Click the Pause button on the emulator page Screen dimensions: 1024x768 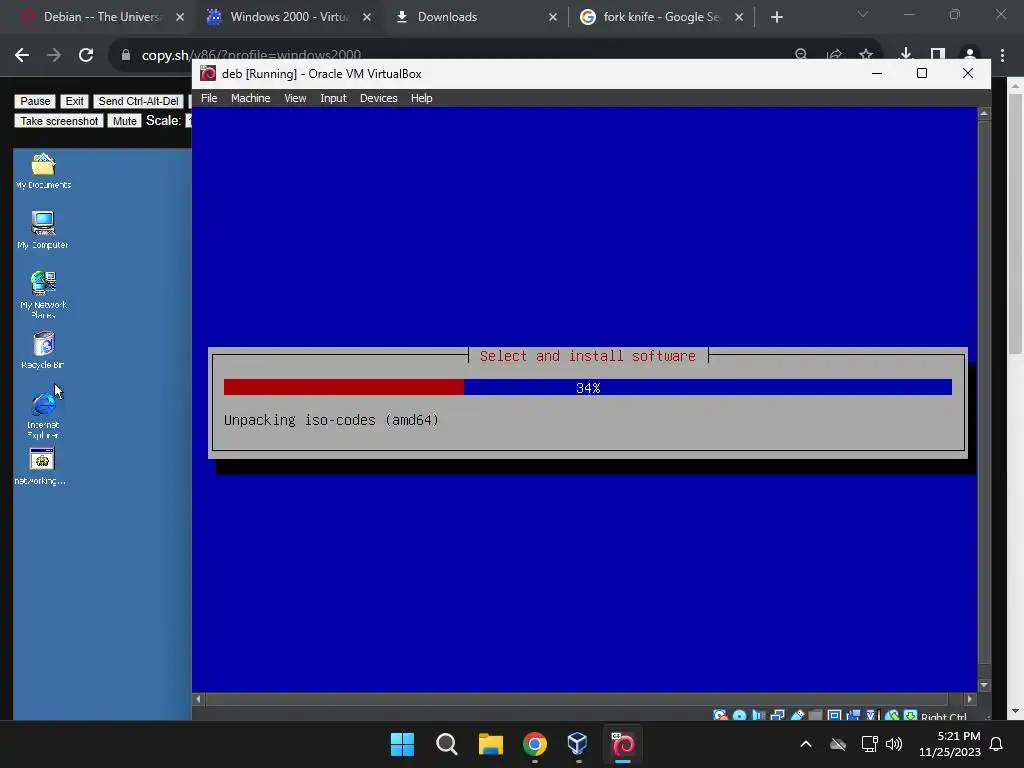[x=35, y=101]
